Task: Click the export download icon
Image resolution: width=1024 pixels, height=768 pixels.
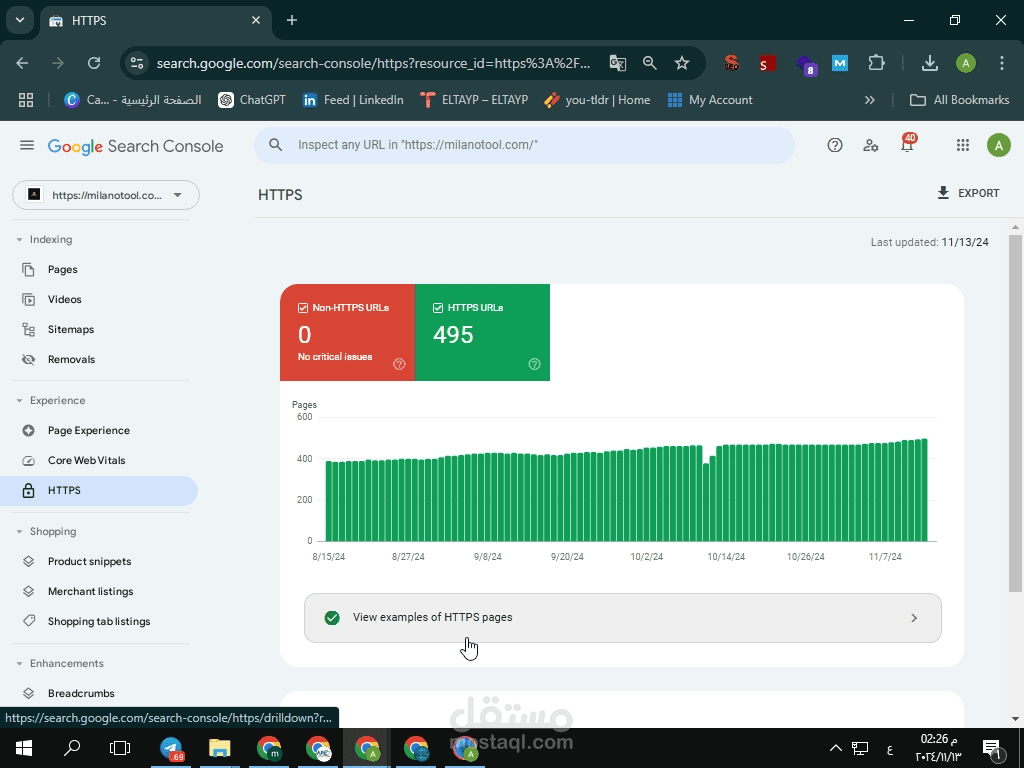Action: [943, 193]
